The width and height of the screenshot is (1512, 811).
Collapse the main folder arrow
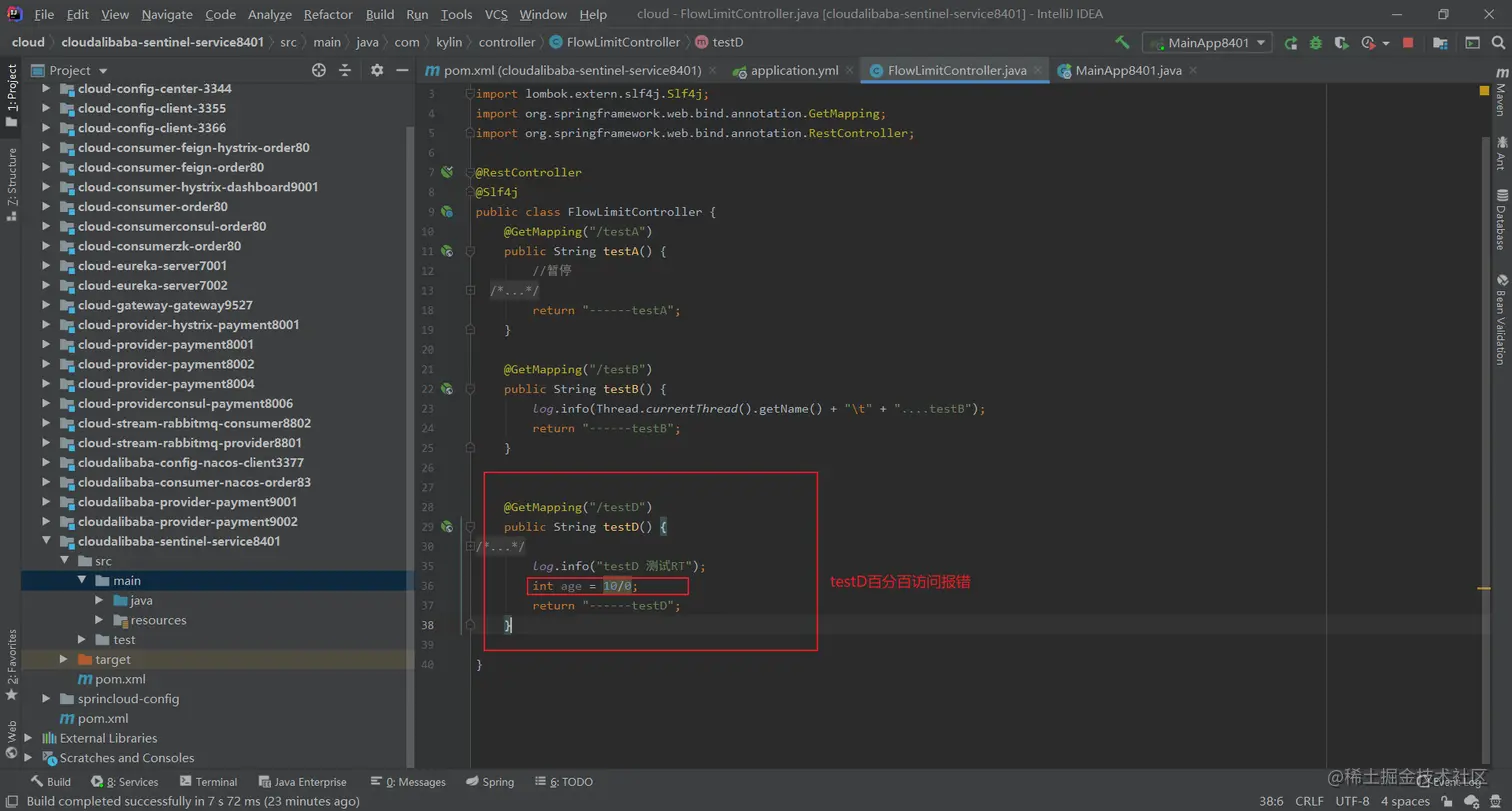click(x=83, y=581)
